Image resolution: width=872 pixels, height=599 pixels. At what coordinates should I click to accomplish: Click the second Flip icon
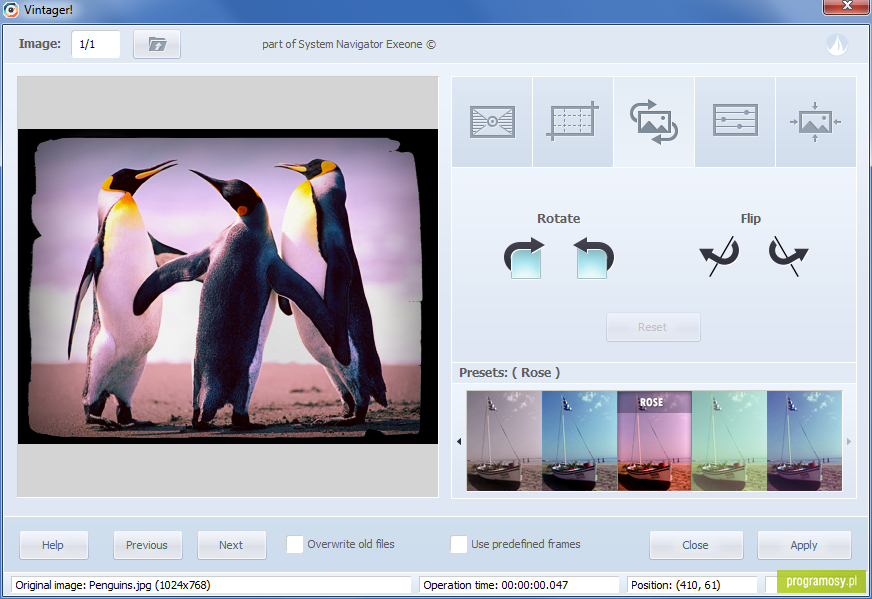pyautogui.click(x=788, y=256)
